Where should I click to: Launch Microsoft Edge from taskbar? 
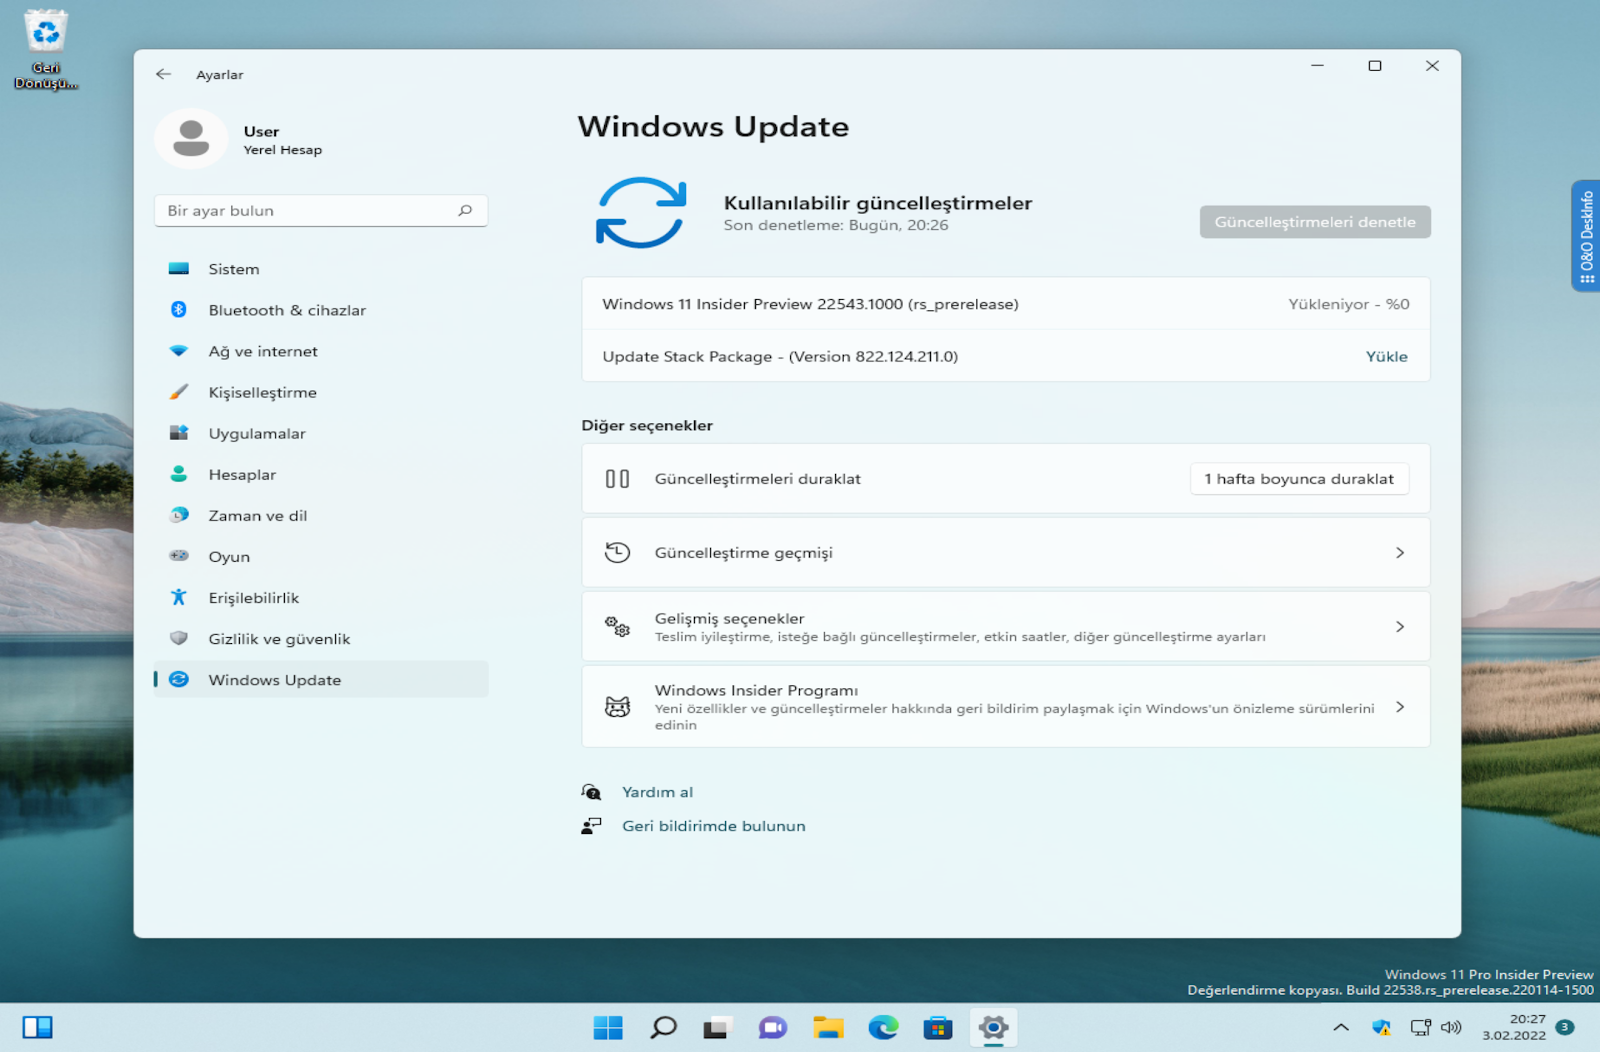pos(883,1027)
